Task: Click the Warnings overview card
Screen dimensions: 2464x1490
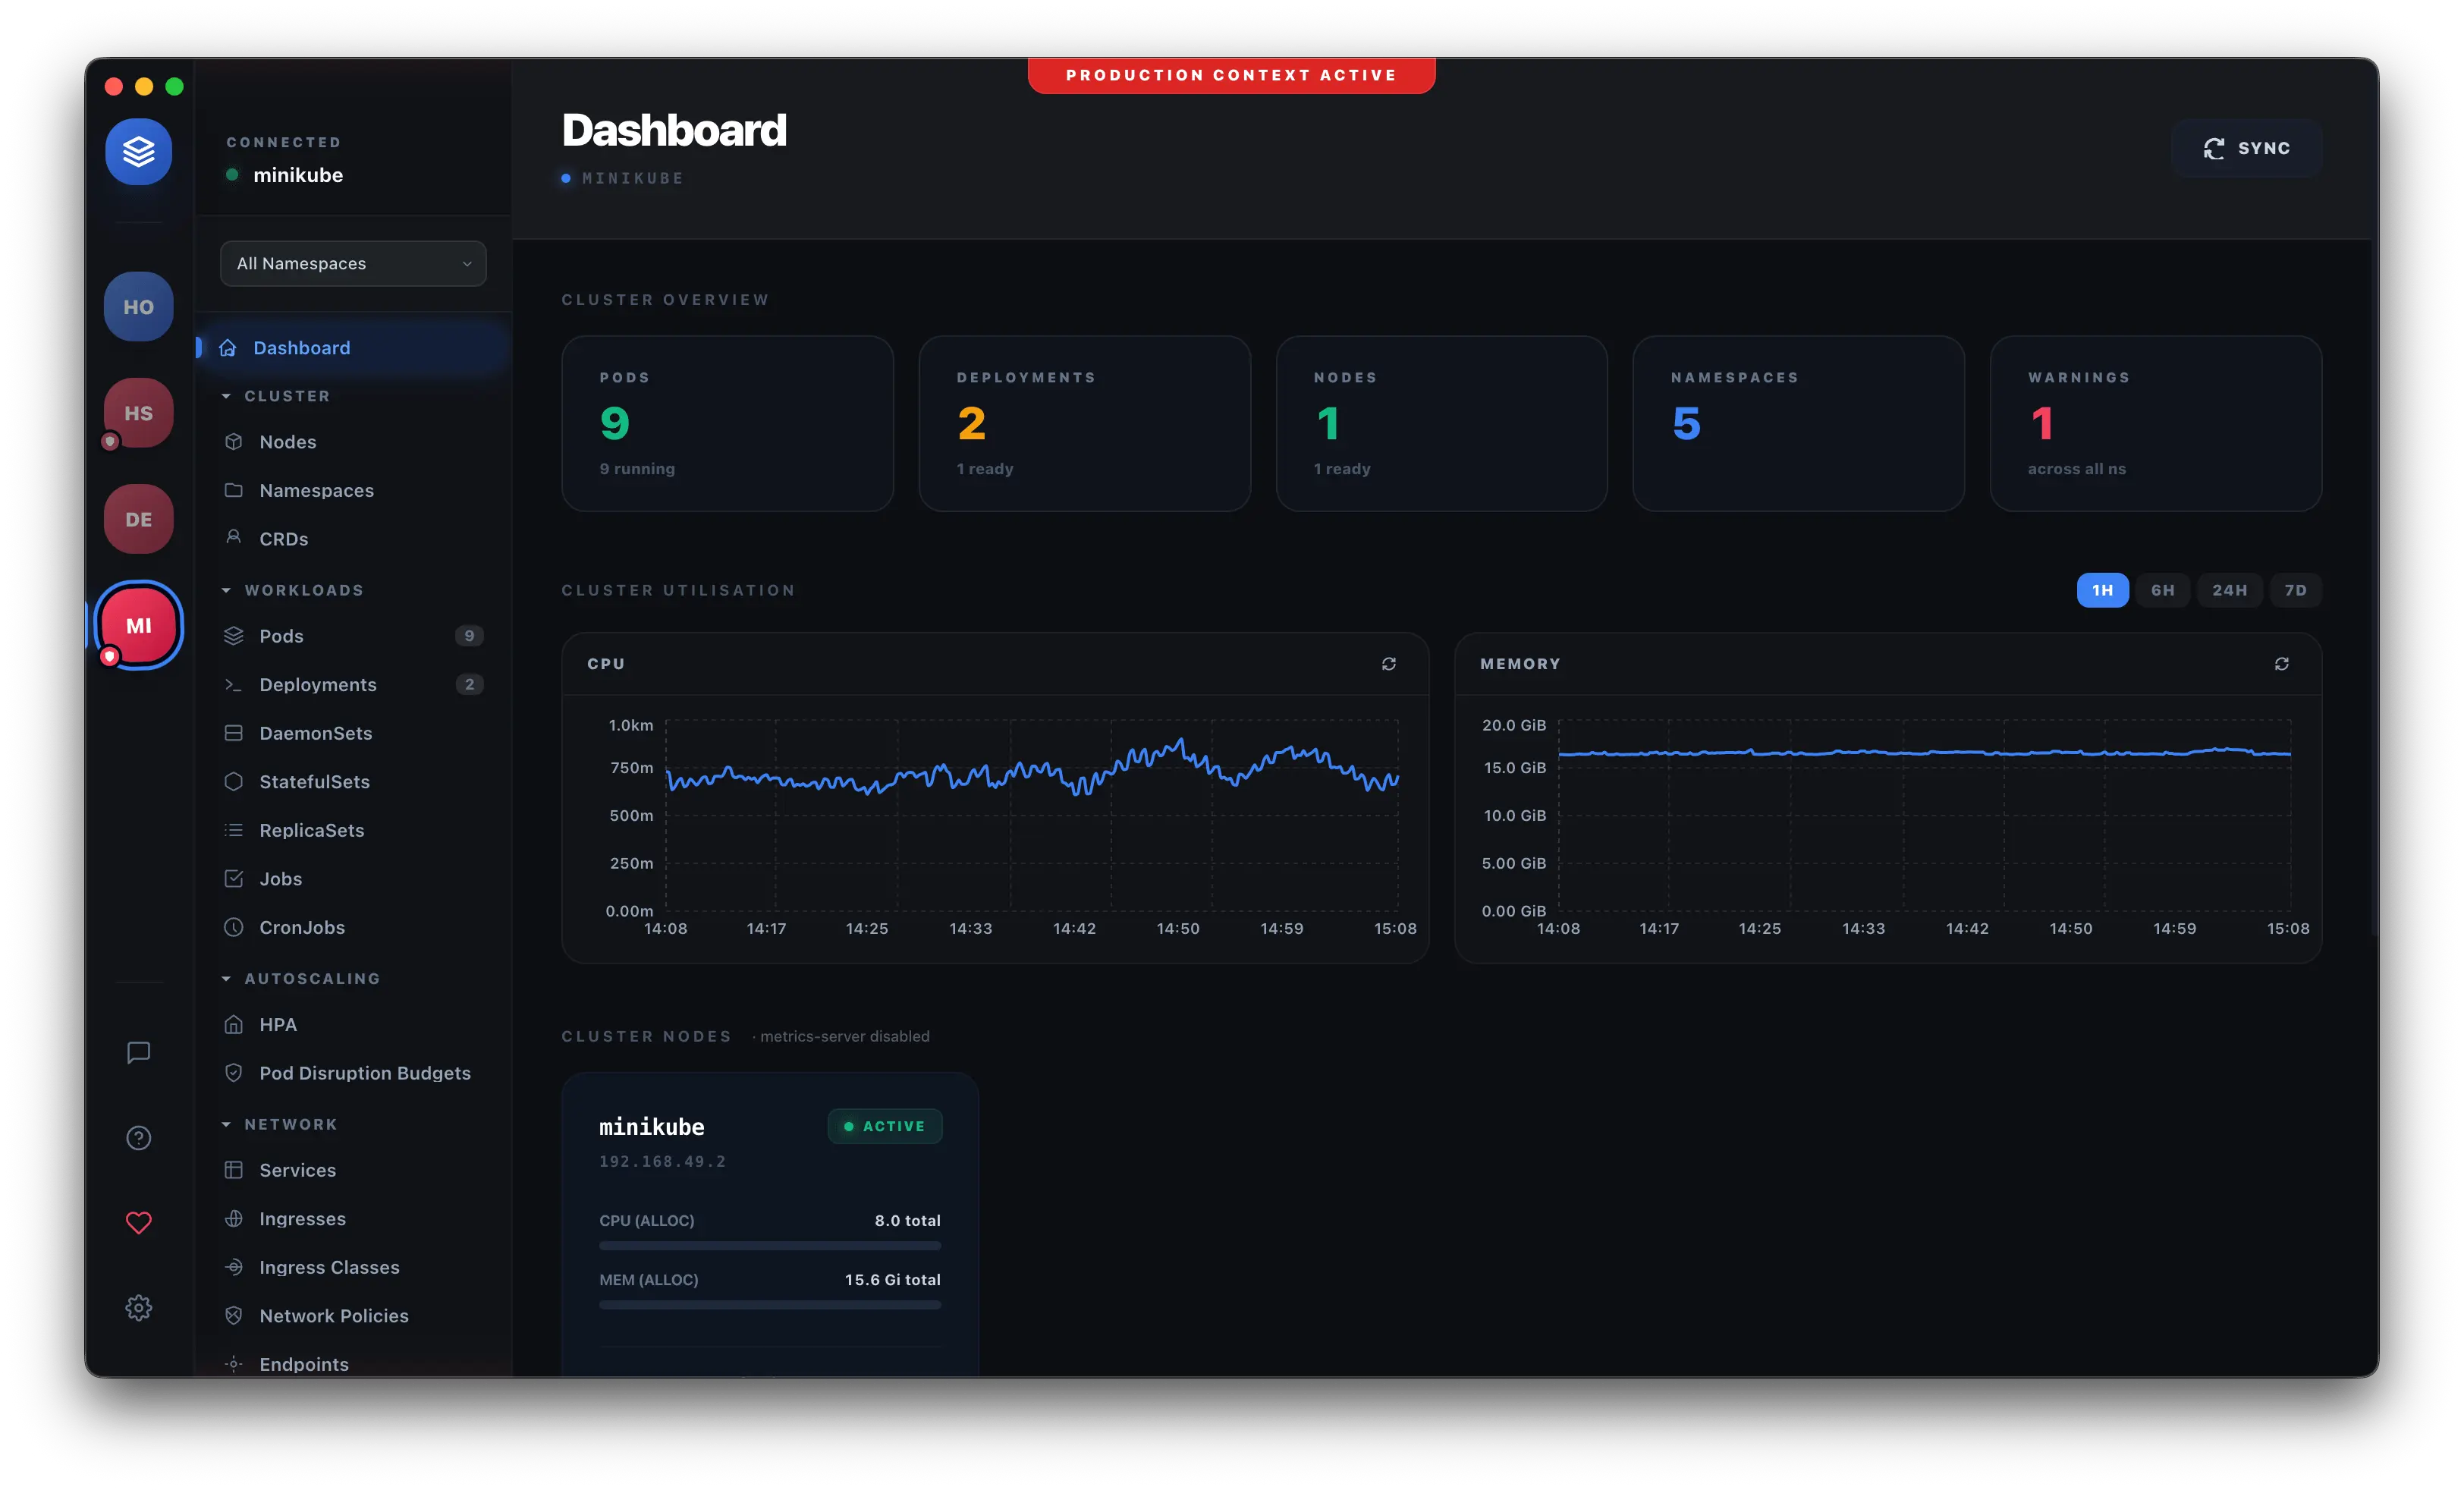Action: click(2155, 423)
